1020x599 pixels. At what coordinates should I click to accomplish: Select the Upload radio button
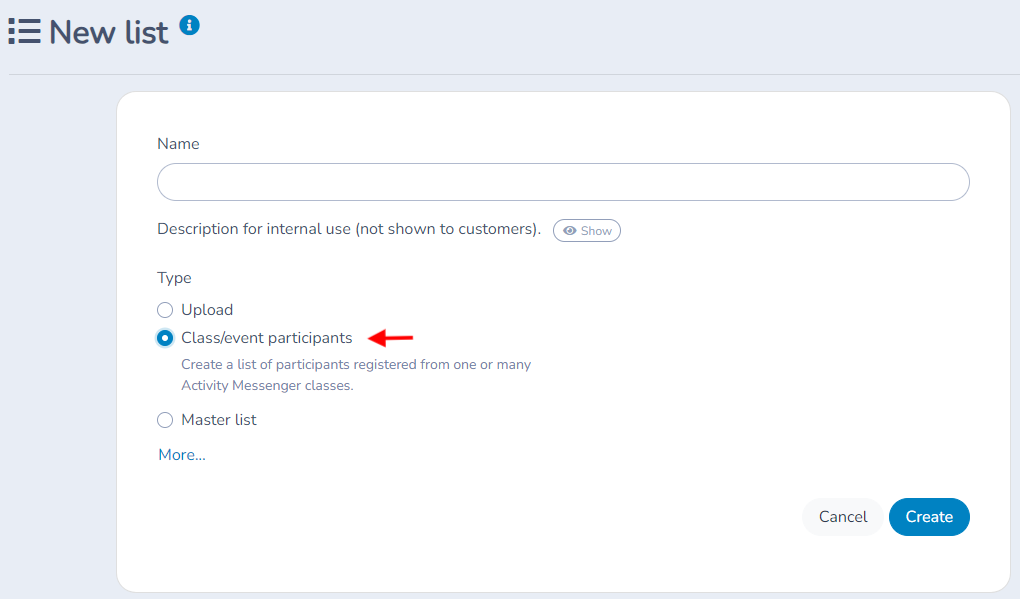coord(165,310)
